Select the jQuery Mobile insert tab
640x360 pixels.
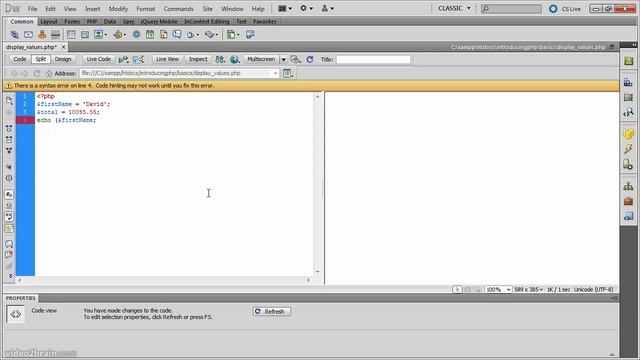[159, 21]
